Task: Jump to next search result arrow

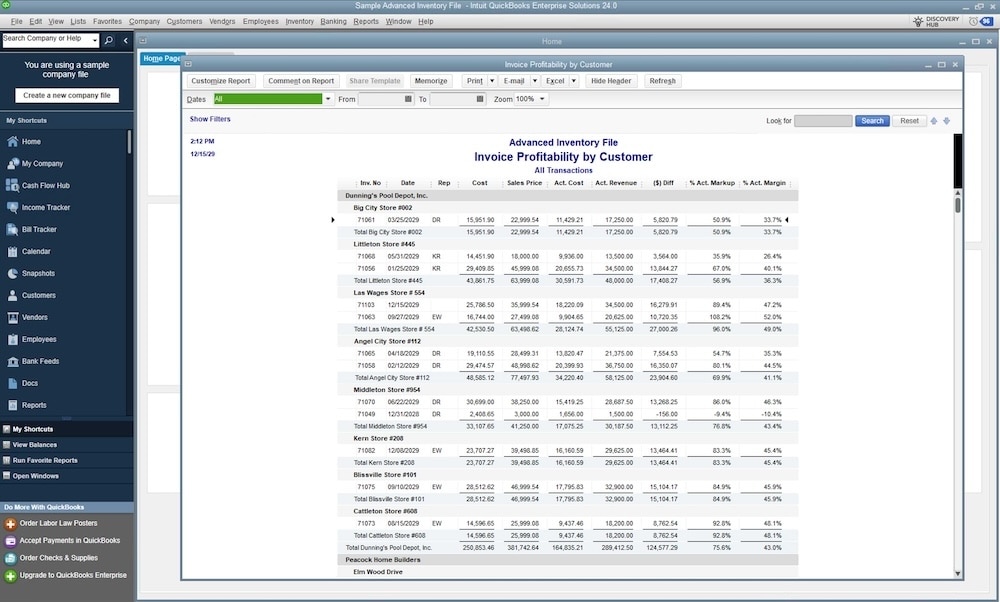Action: point(946,121)
